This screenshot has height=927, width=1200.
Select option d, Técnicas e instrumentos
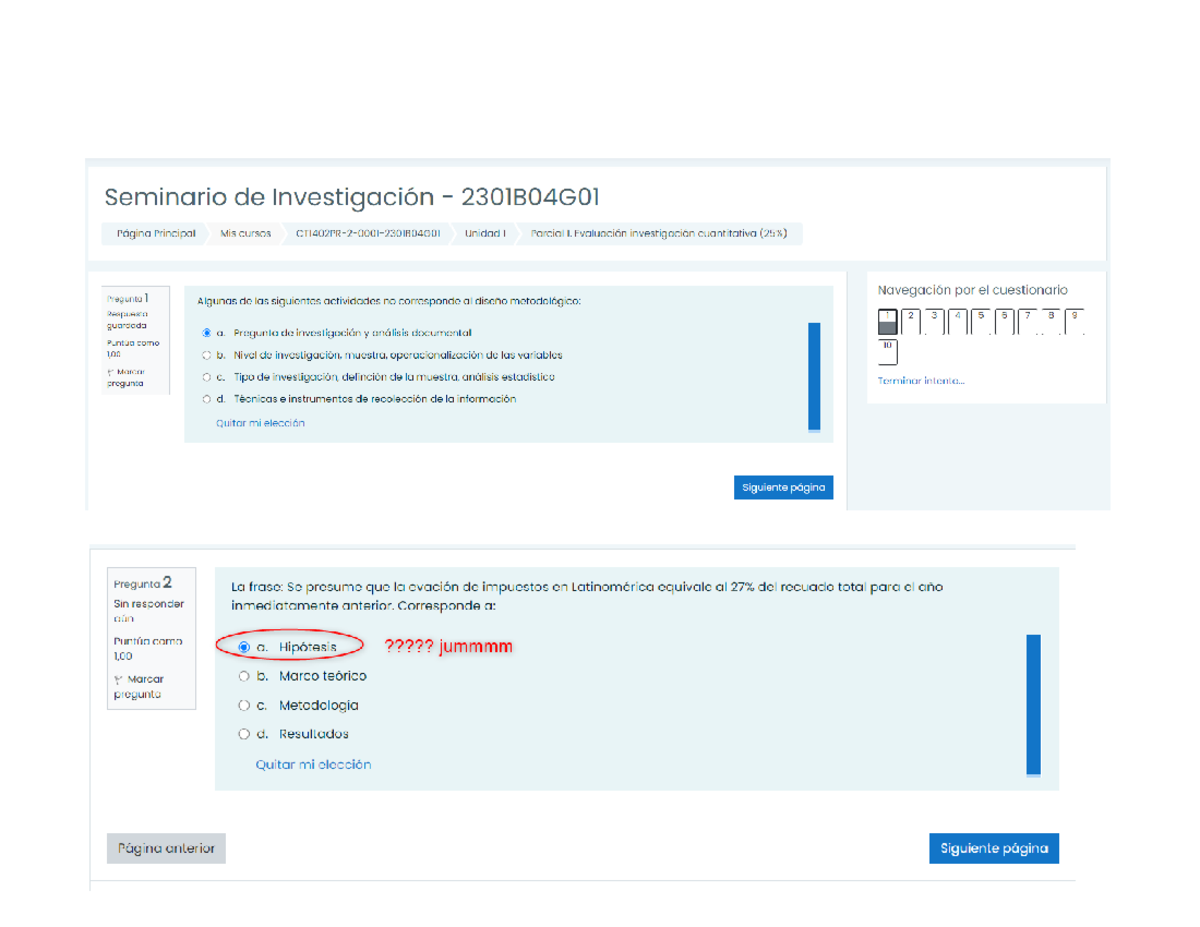tap(207, 399)
